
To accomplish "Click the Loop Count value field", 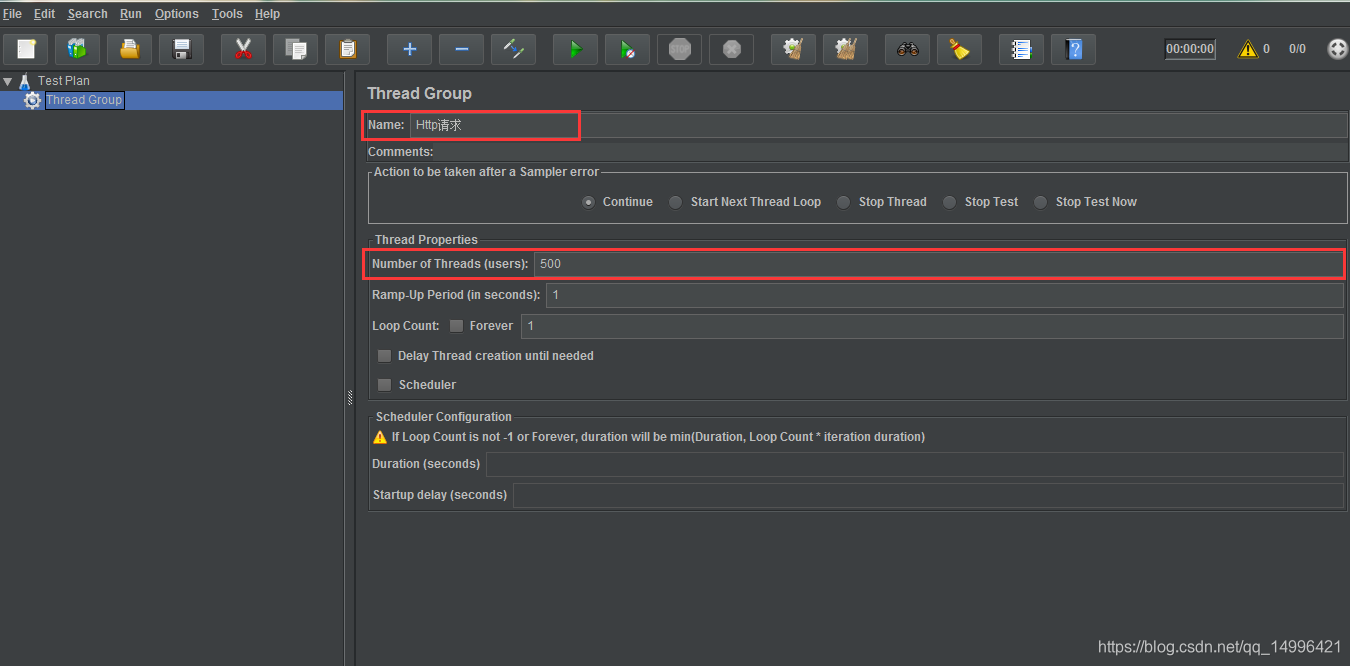I will [x=932, y=326].
